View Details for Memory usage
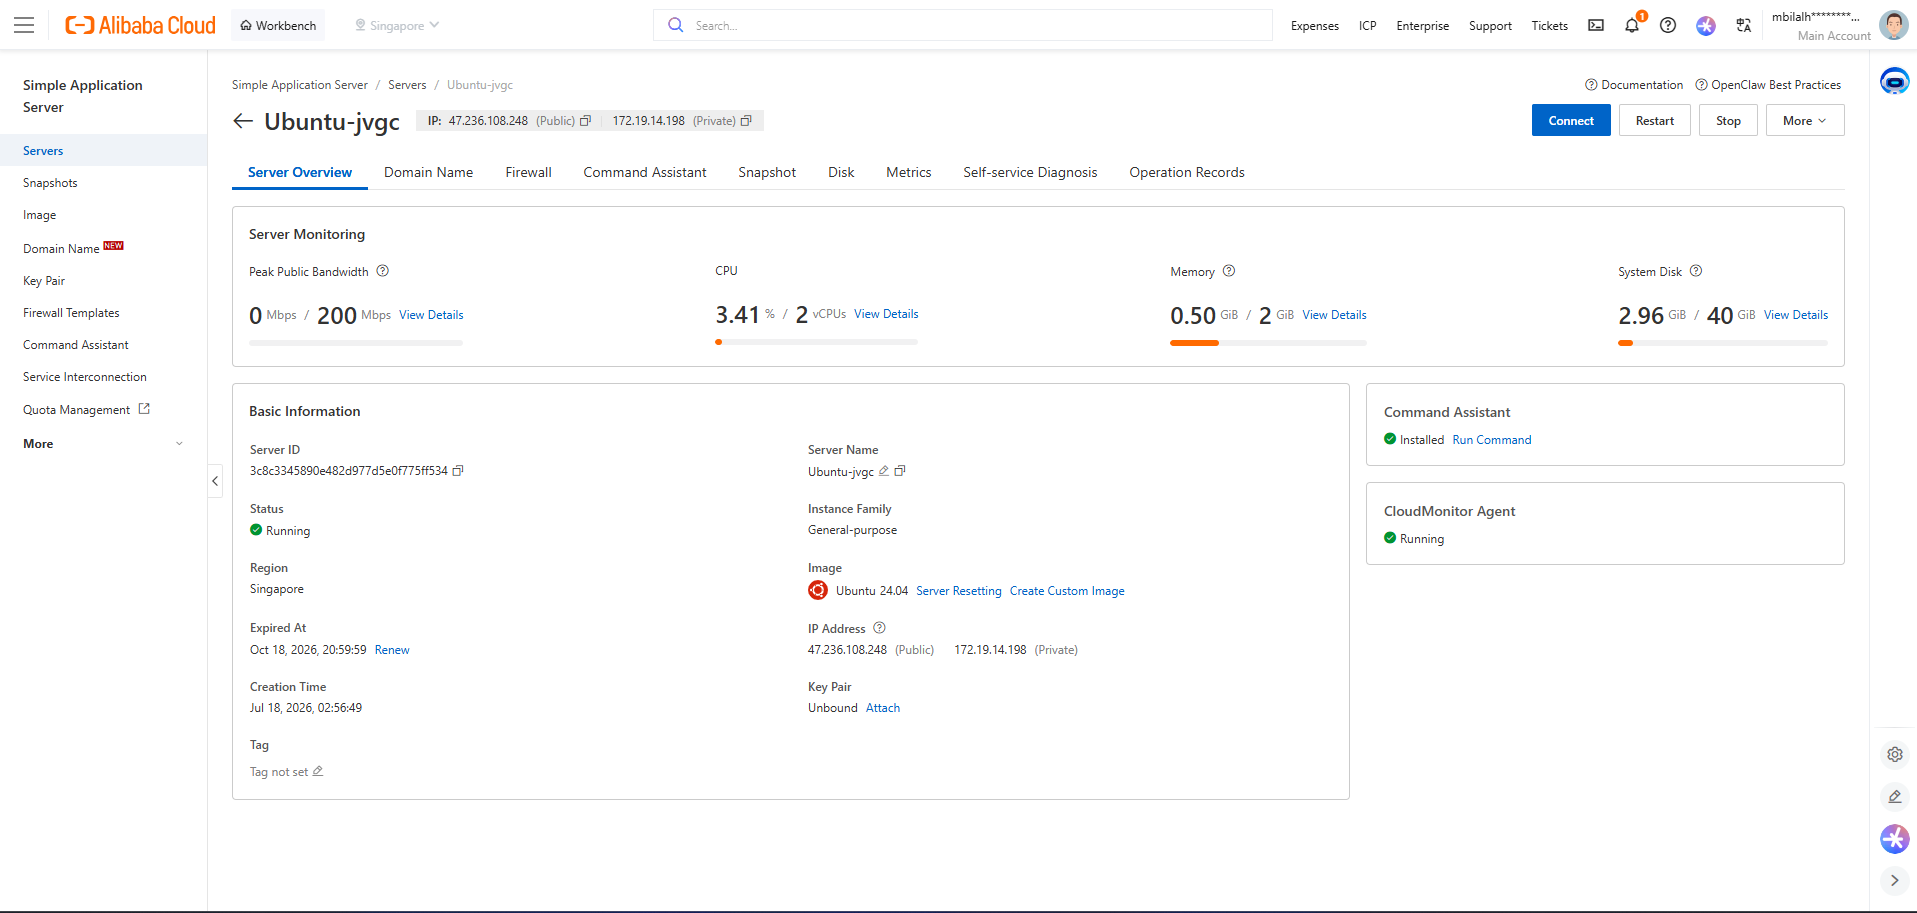1917x913 pixels. click(x=1334, y=315)
